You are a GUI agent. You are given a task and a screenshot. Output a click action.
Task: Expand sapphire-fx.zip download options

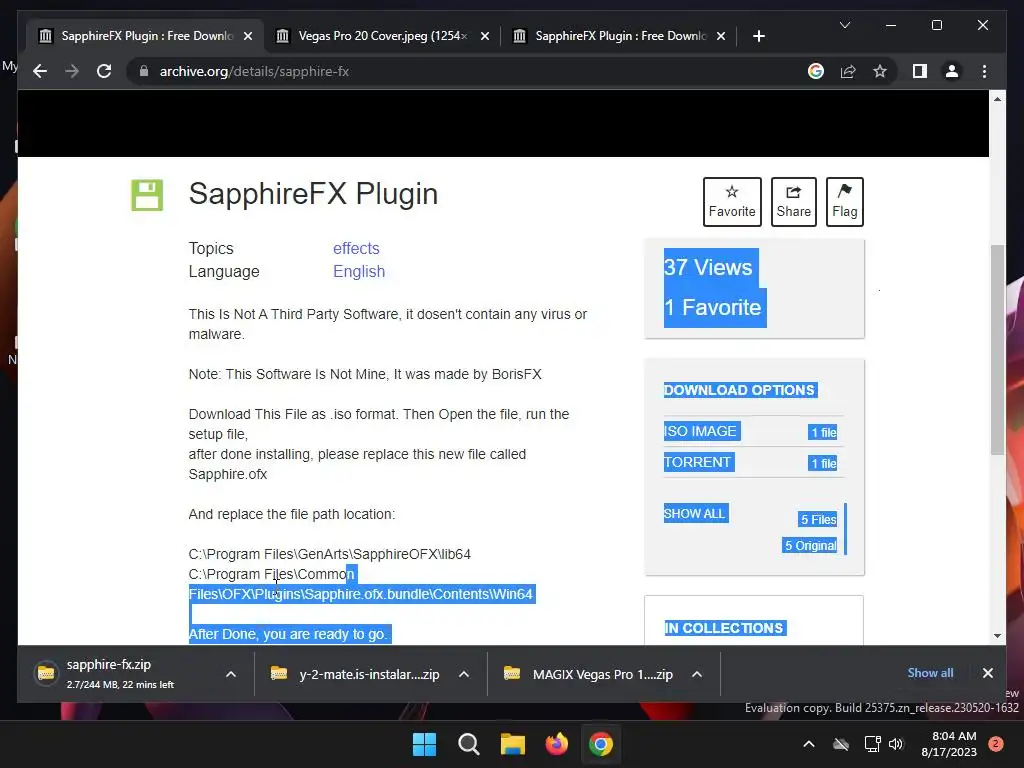[231, 674]
